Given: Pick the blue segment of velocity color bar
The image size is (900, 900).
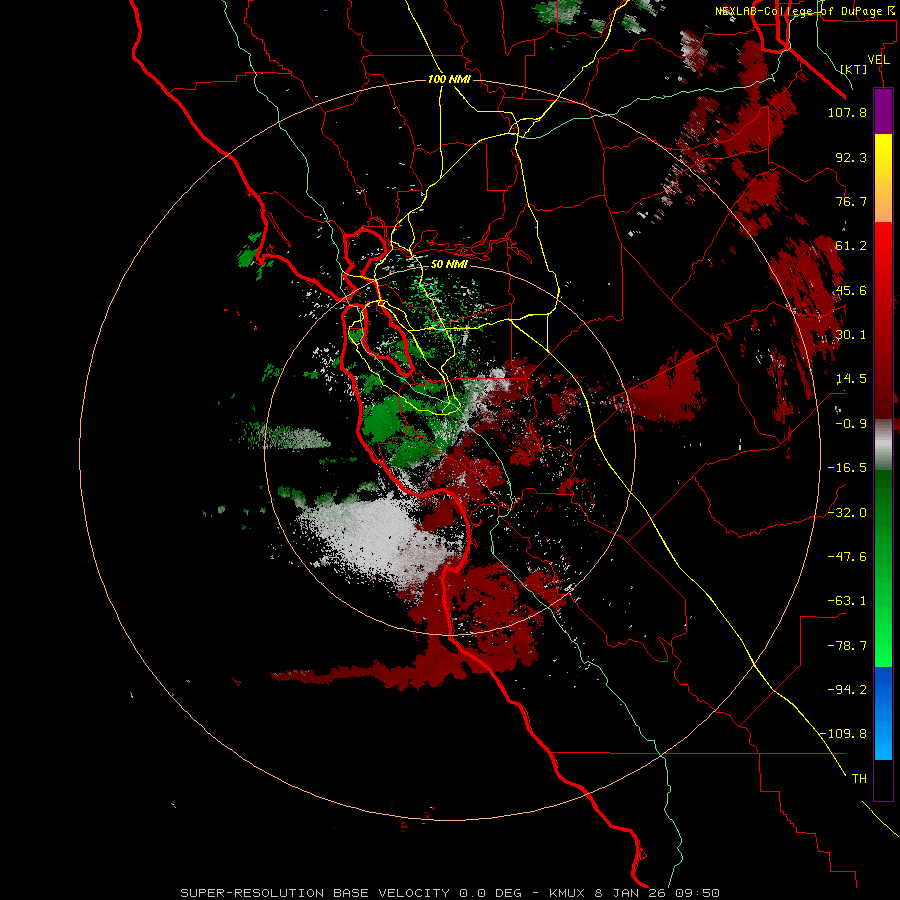Looking at the screenshot, I should coord(883,713).
